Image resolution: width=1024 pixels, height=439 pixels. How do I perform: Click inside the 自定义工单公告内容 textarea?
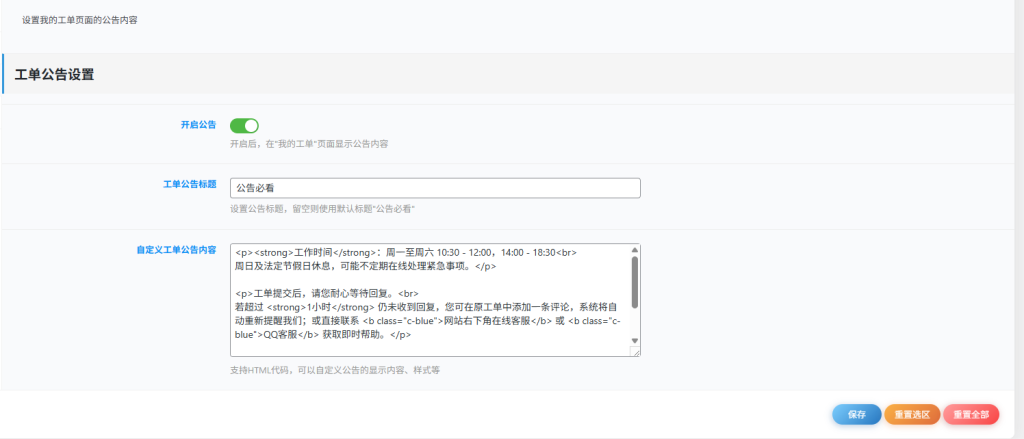(x=430, y=300)
